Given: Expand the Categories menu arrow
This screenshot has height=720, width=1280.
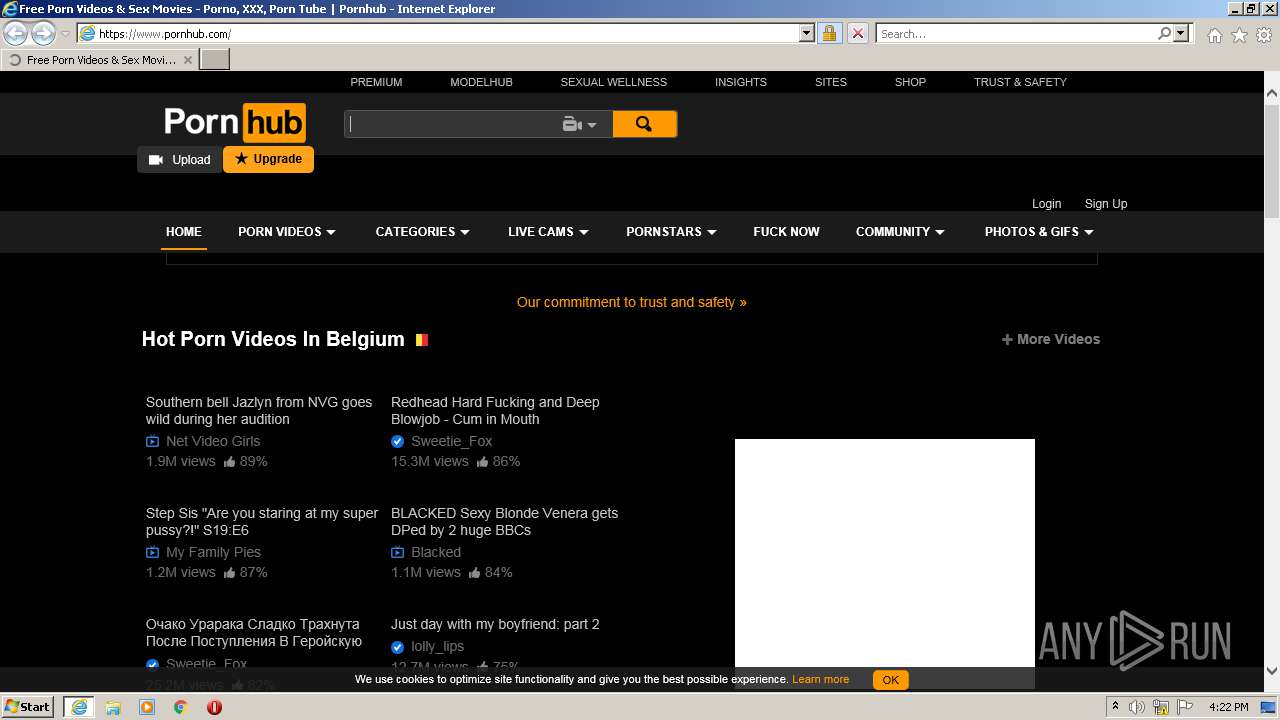Looking at the screenshot, I should tap(465, 232).
